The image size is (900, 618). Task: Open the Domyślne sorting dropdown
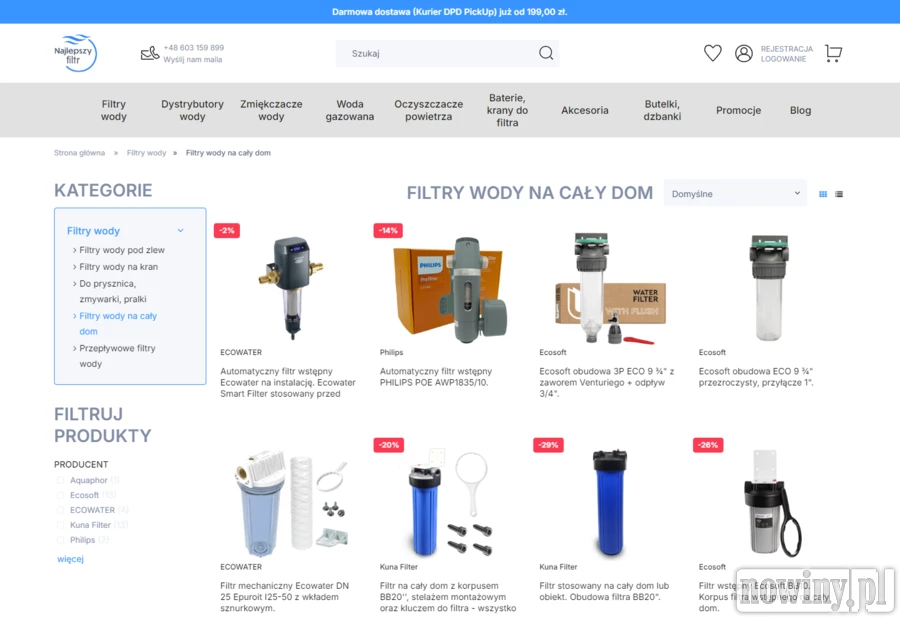coord(735,193)
